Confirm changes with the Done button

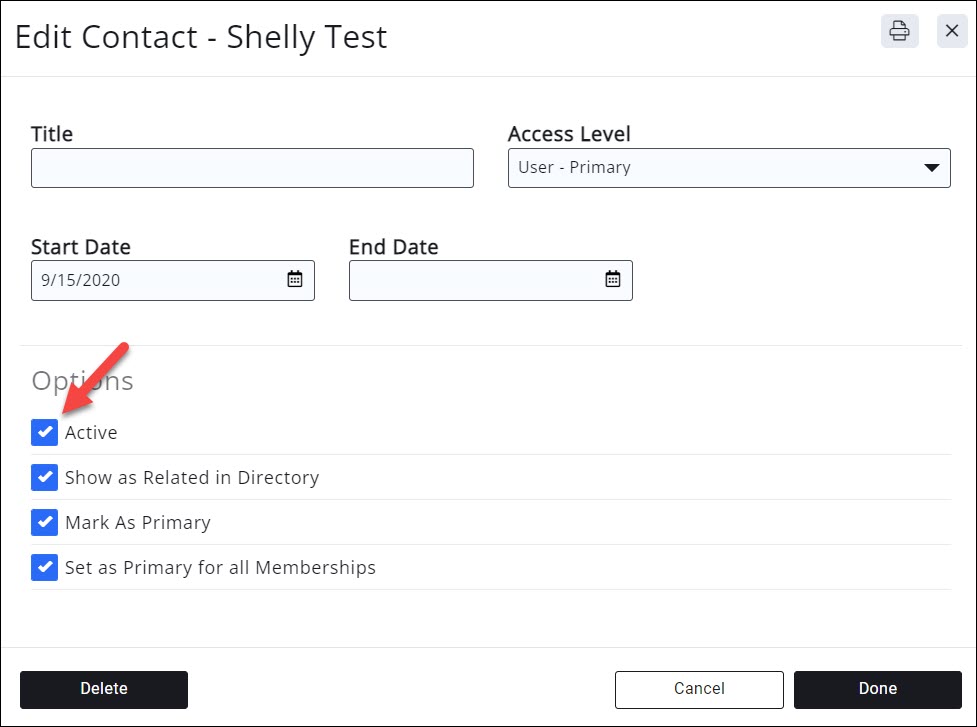click(877, 689)
